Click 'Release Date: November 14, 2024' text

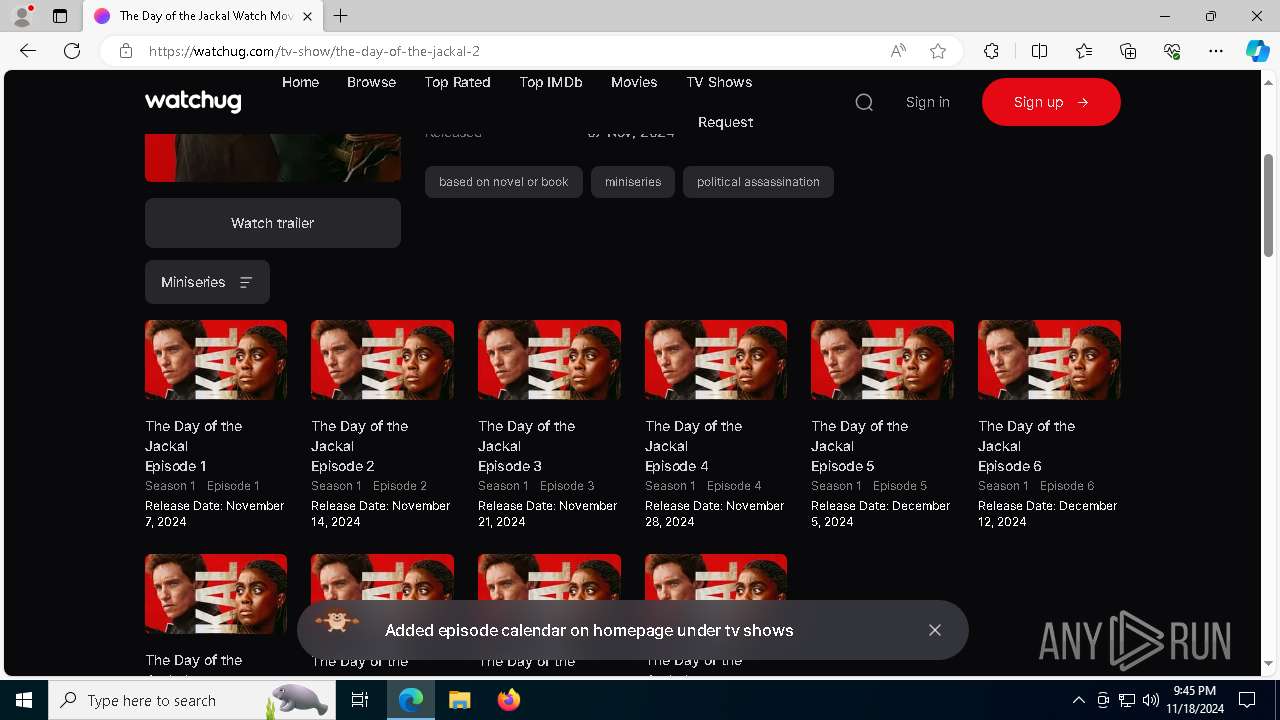pos(381,514)
